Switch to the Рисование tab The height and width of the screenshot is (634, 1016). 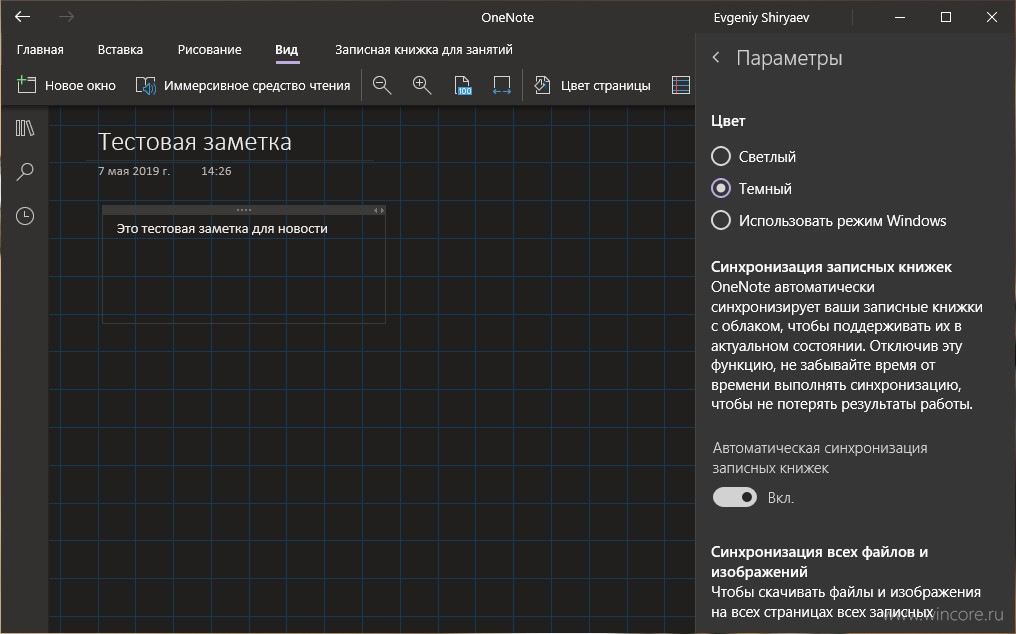click(209, 50)
